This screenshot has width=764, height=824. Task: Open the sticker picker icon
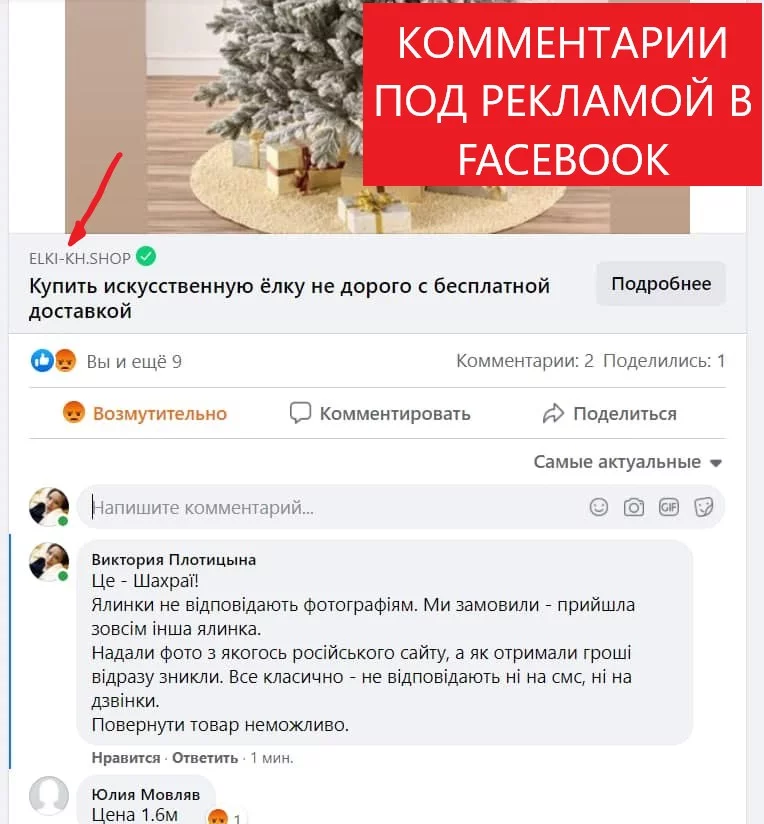703,507
